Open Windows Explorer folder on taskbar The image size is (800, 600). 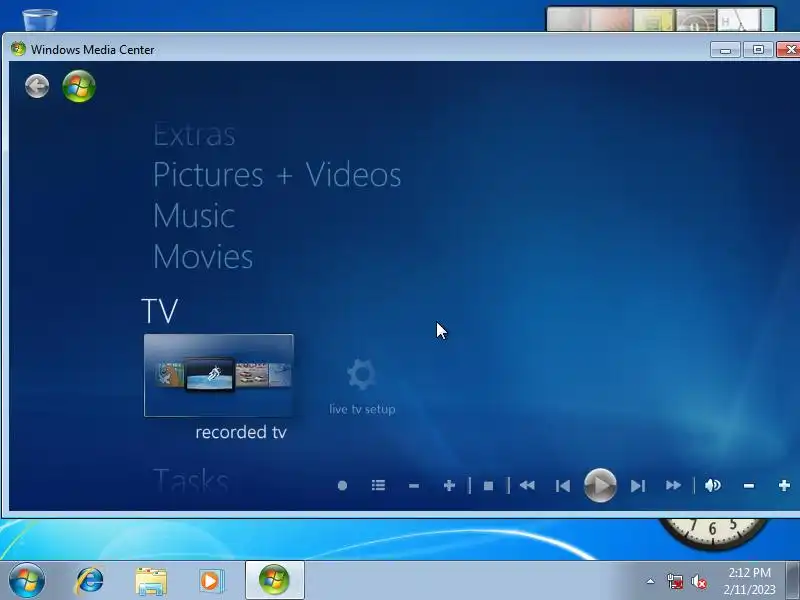pos(151,581)
